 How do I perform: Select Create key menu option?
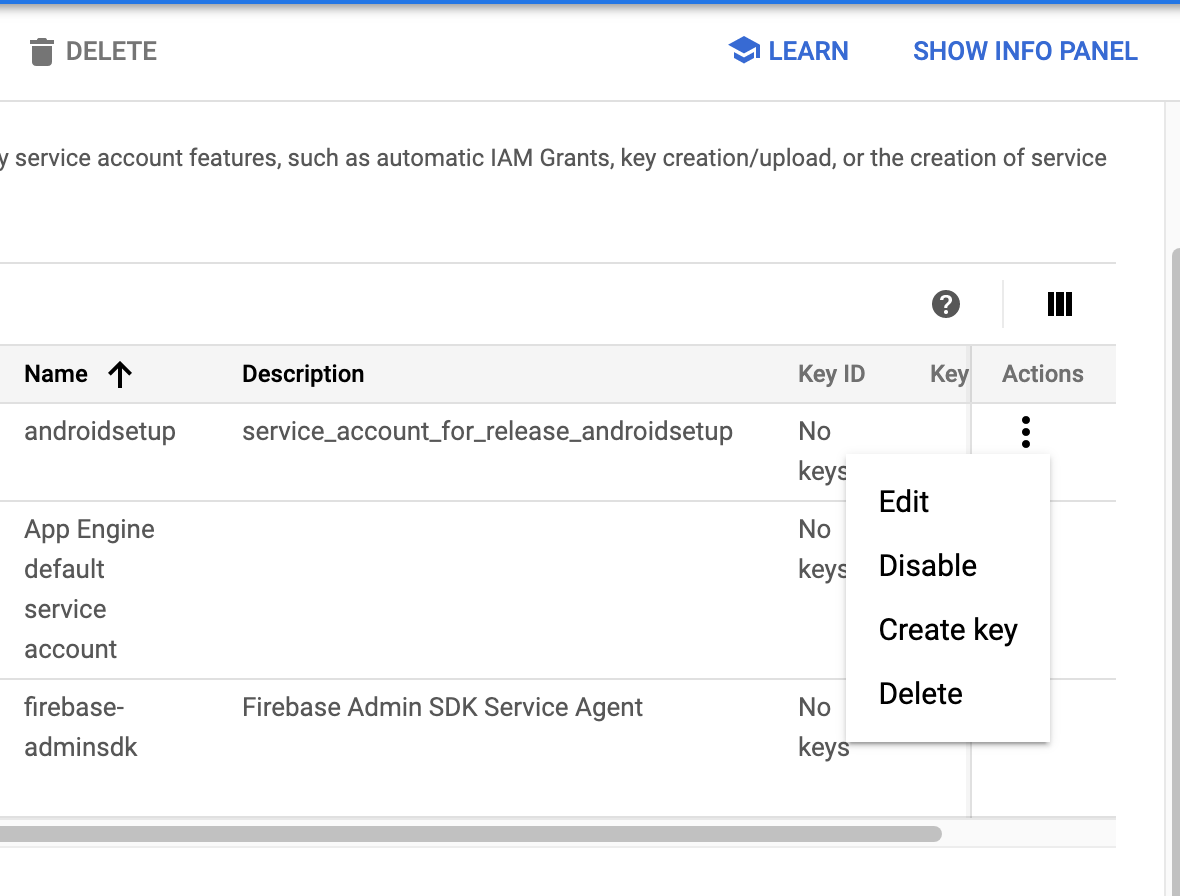947,630
